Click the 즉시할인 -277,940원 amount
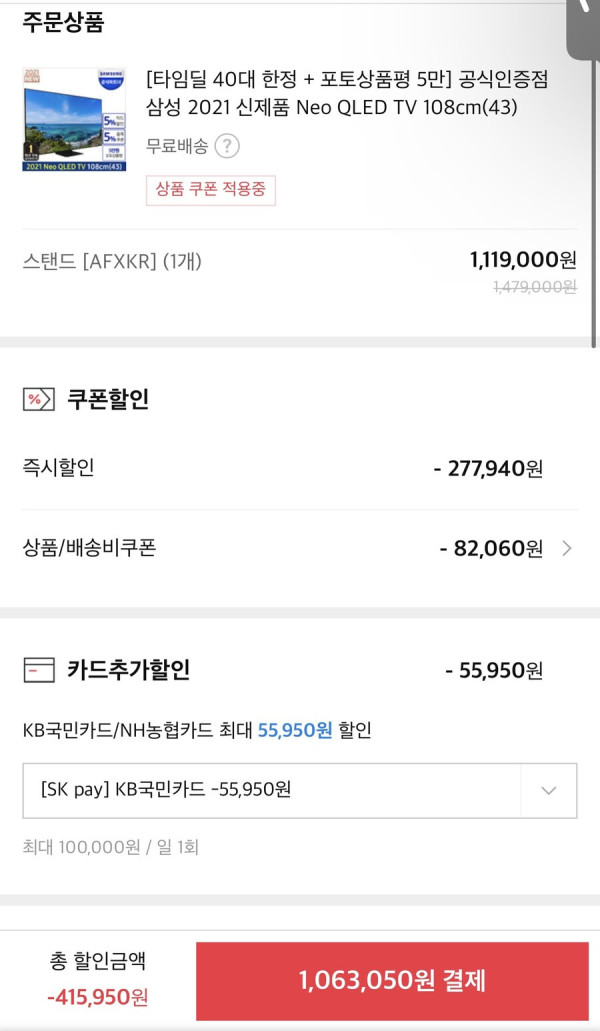 (x=488, y=469)
